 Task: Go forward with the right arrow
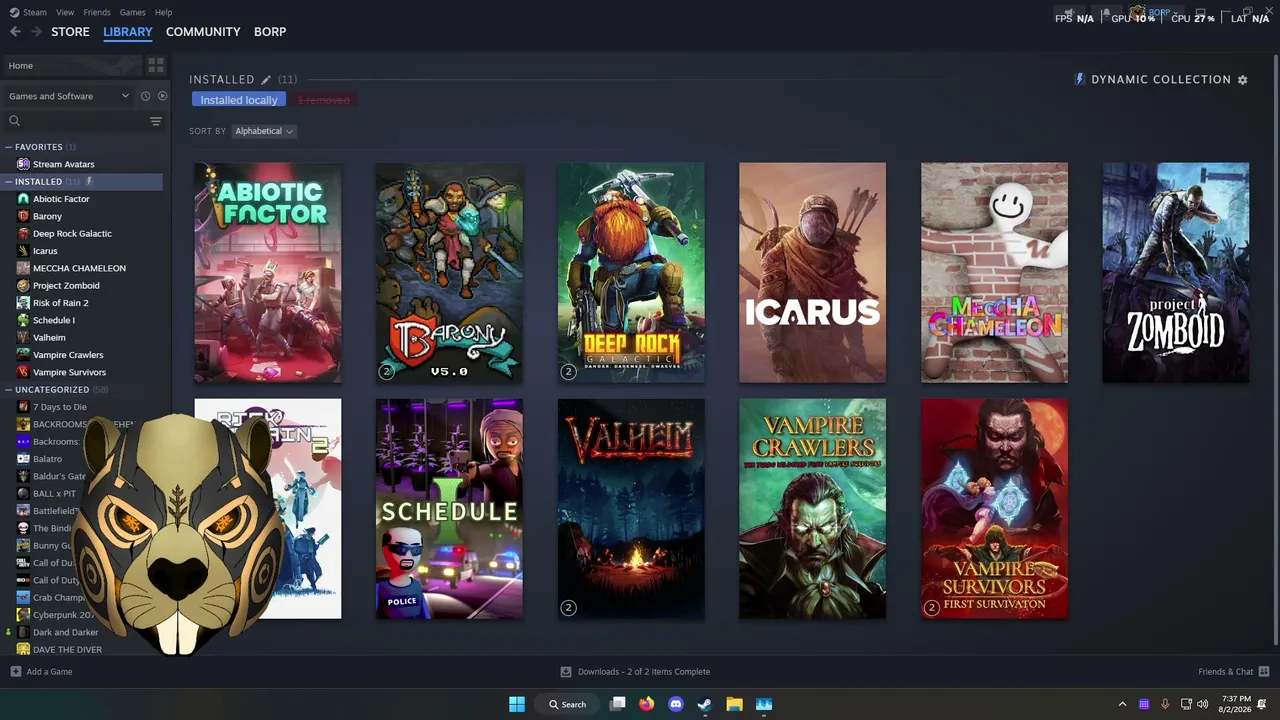click(x=36, y=32)
